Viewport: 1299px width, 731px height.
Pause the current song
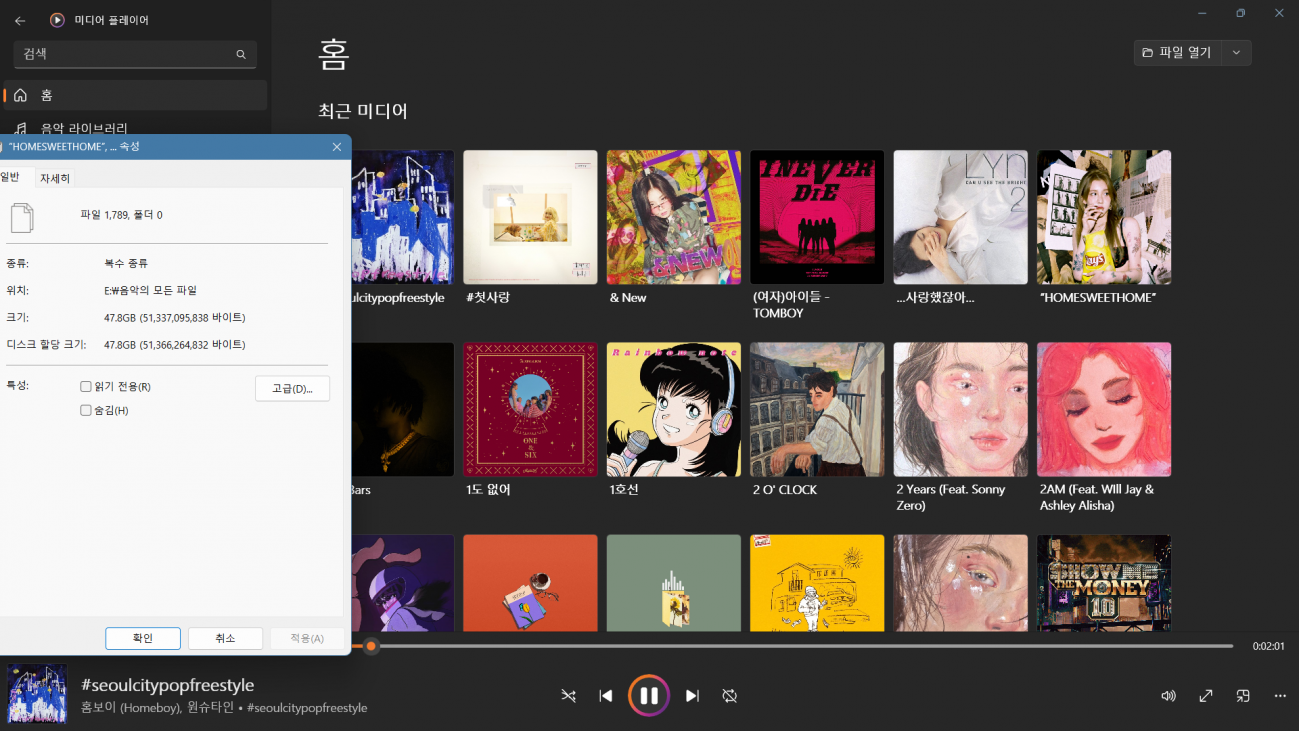649,696
